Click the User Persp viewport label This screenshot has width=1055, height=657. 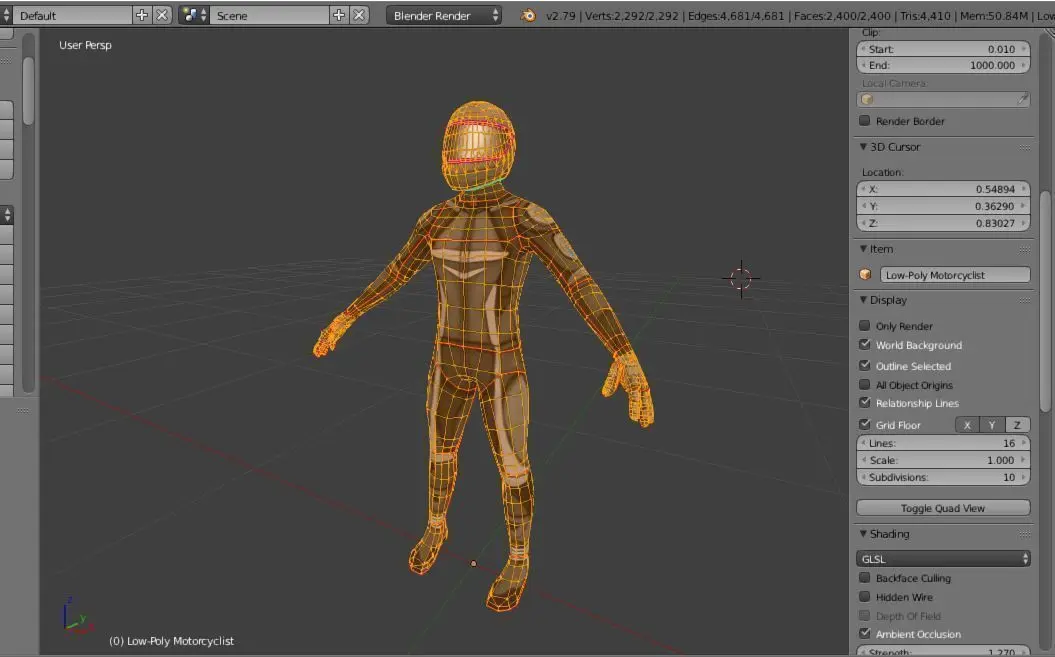pyautogui.click(x=85, y=45)
